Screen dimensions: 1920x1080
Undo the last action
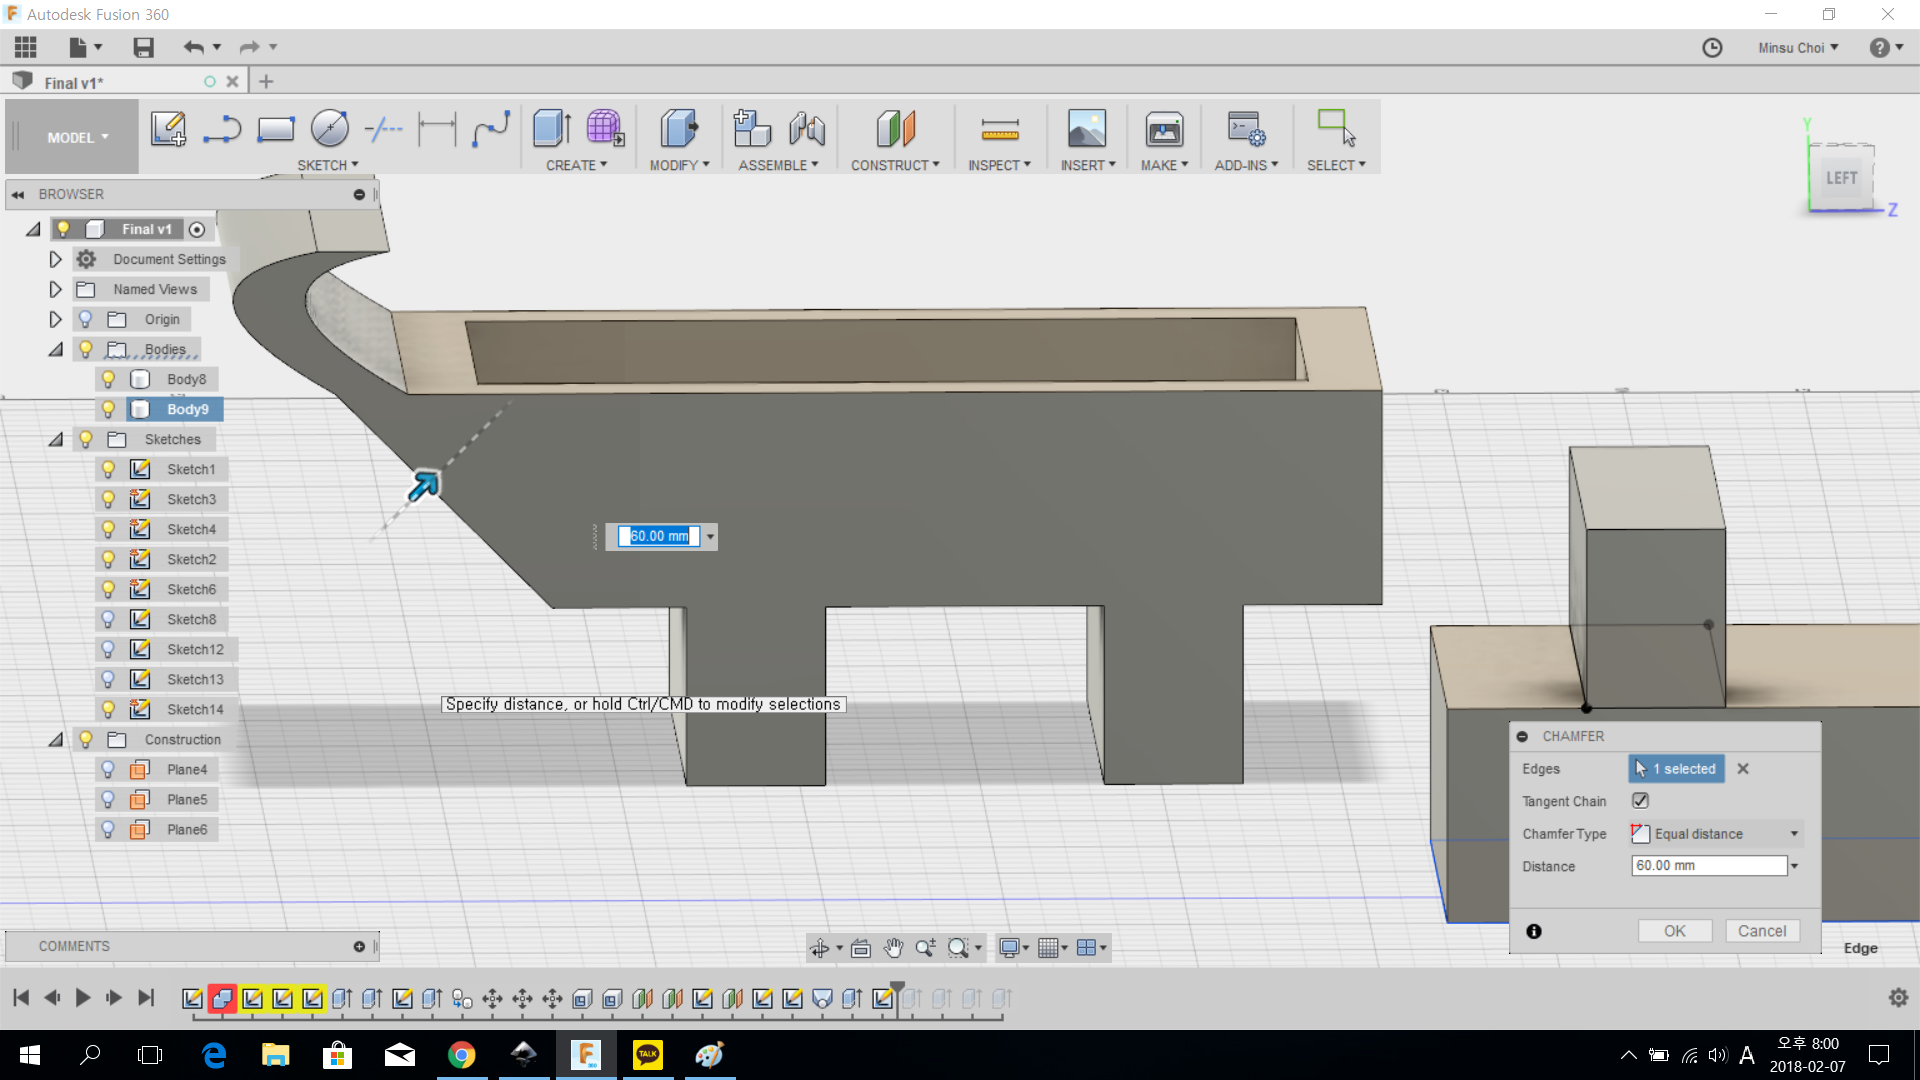click(193, 47)
